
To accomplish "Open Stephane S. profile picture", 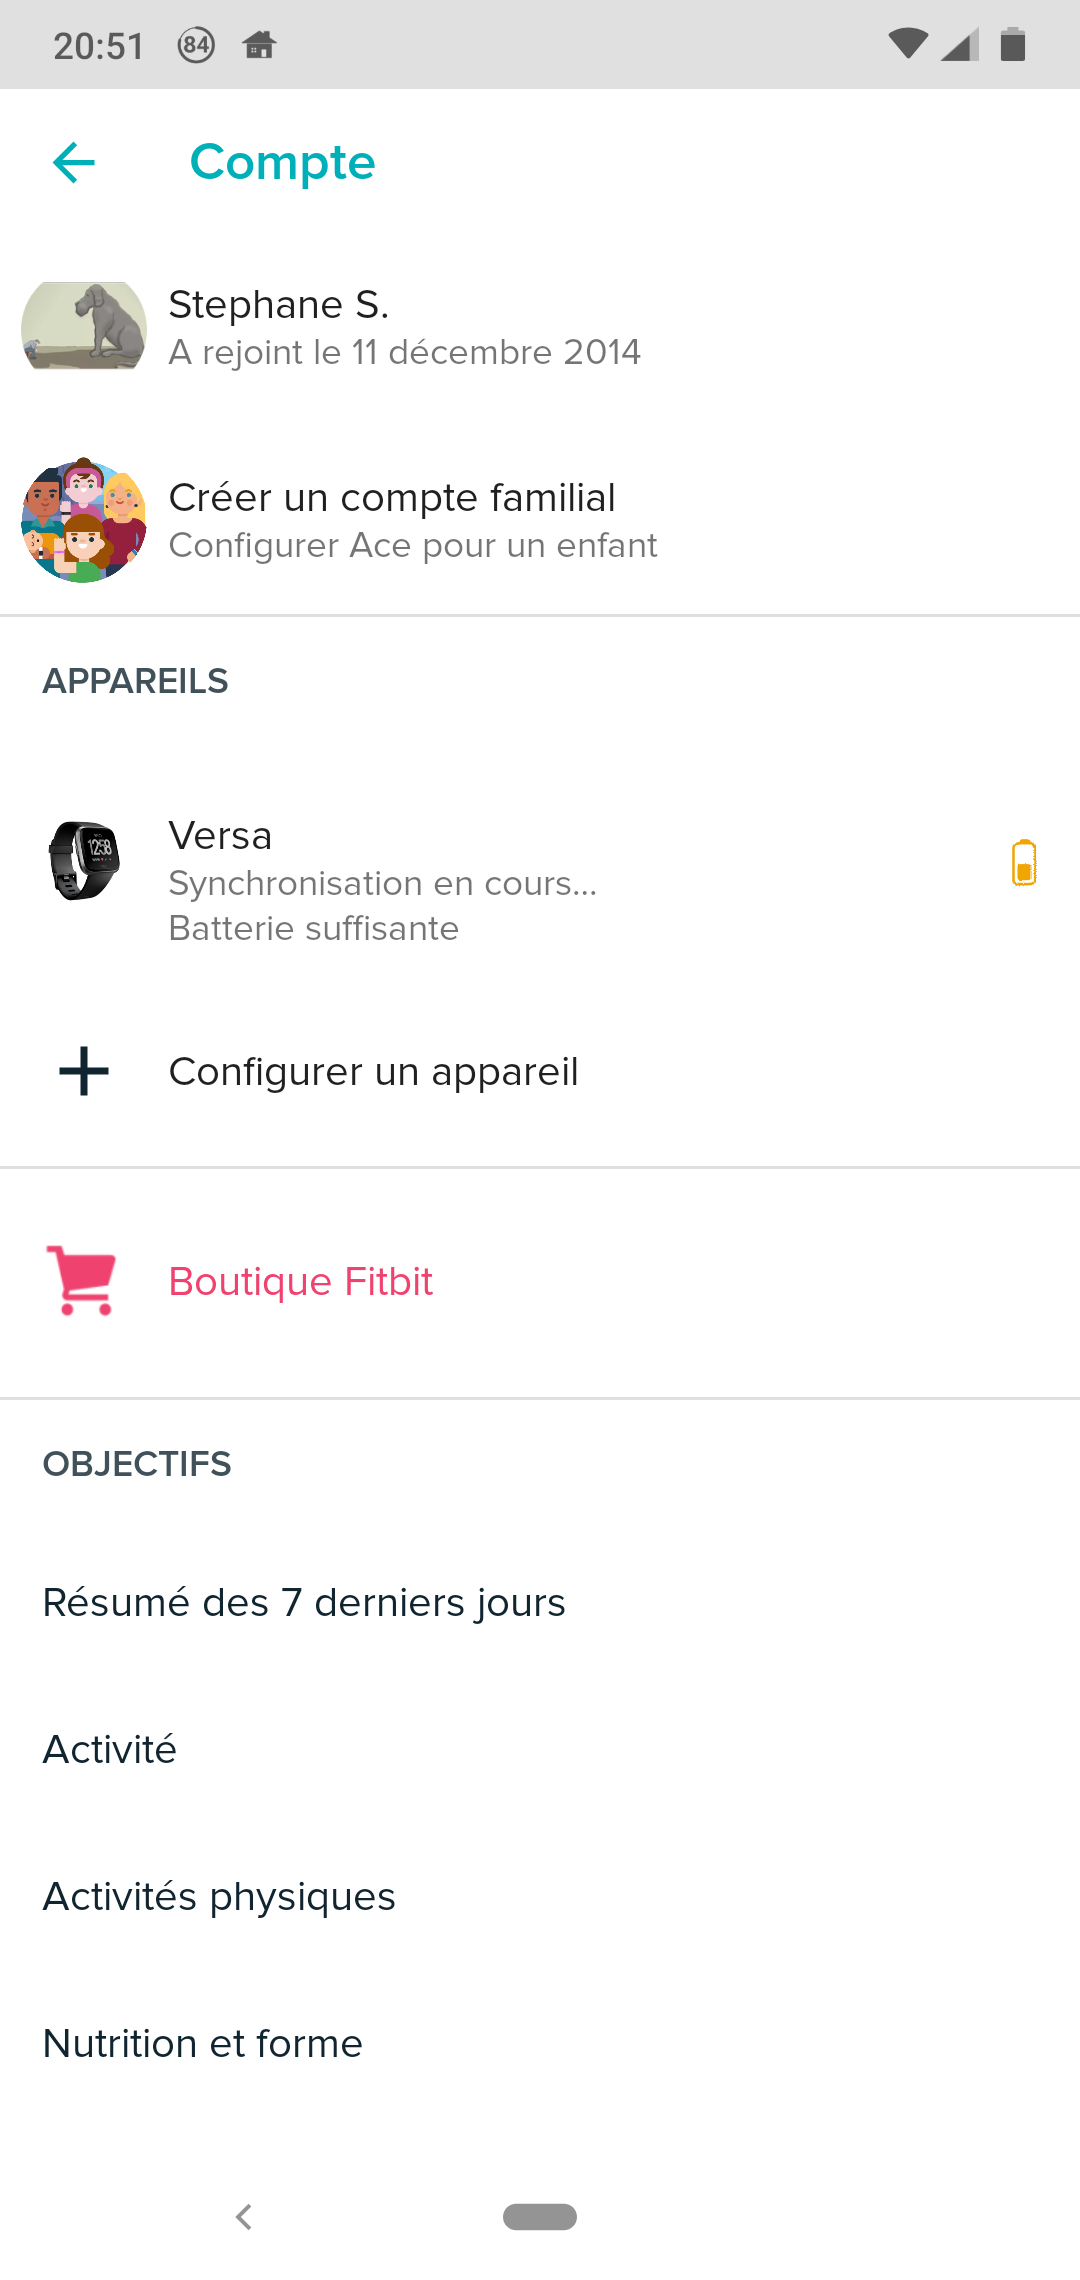I will pyautogui.click(x=84, y=326).
